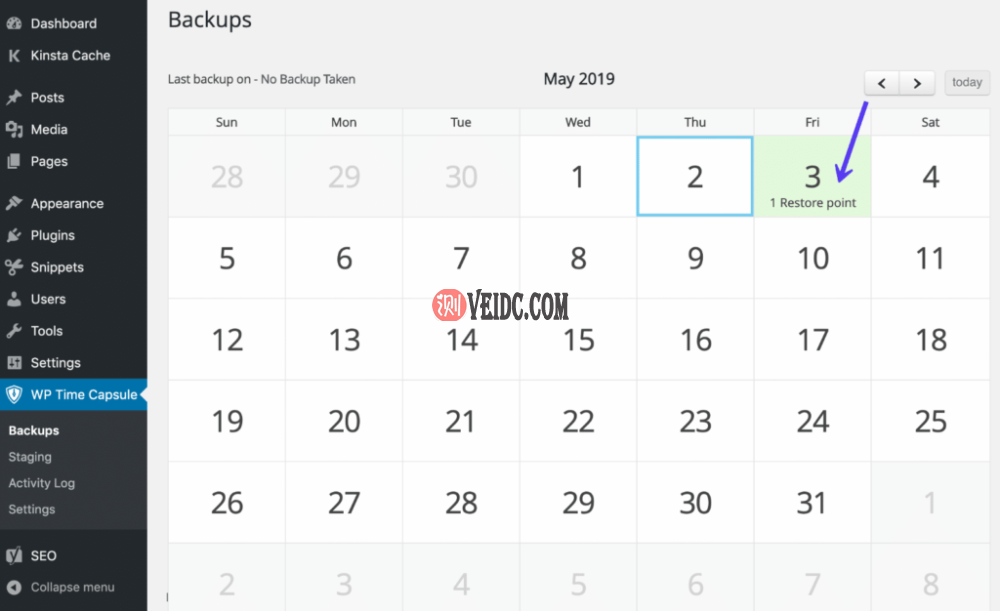Go to previous month with left arrow
Viewport: 1000px width, 611px height.
point(882,83)
